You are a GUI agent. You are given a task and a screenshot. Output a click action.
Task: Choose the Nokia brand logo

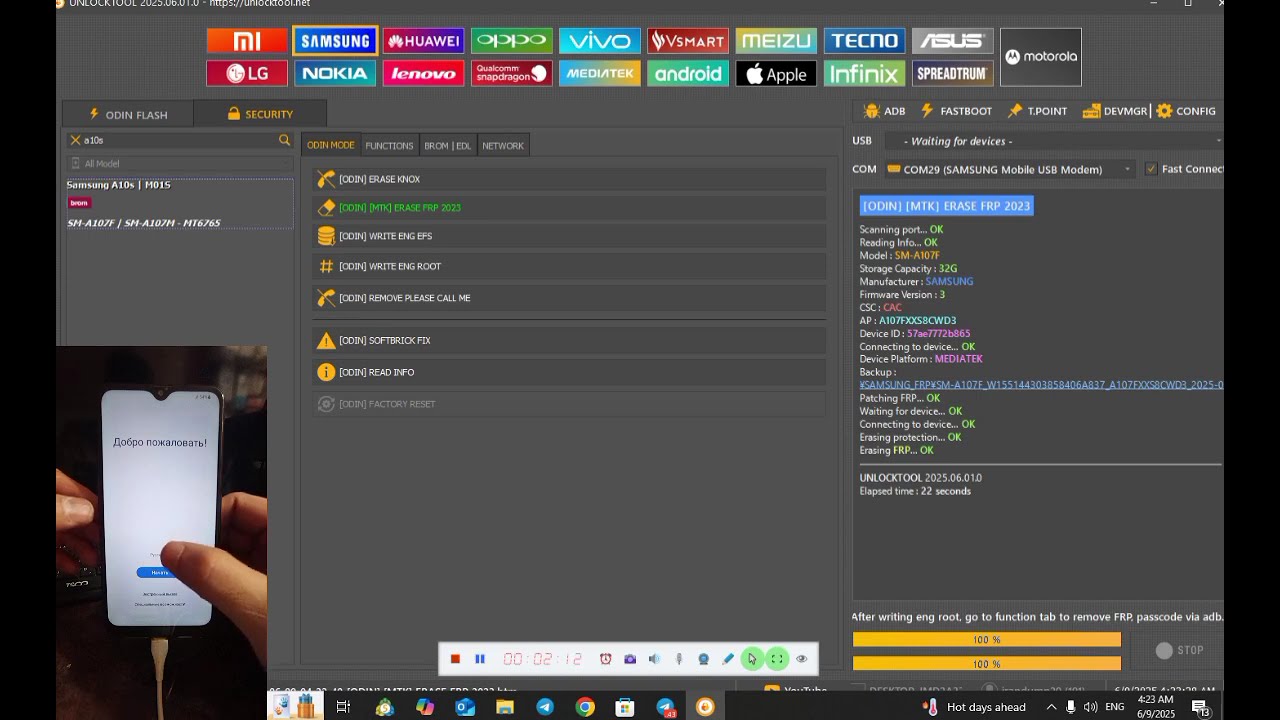pos(335,73)
